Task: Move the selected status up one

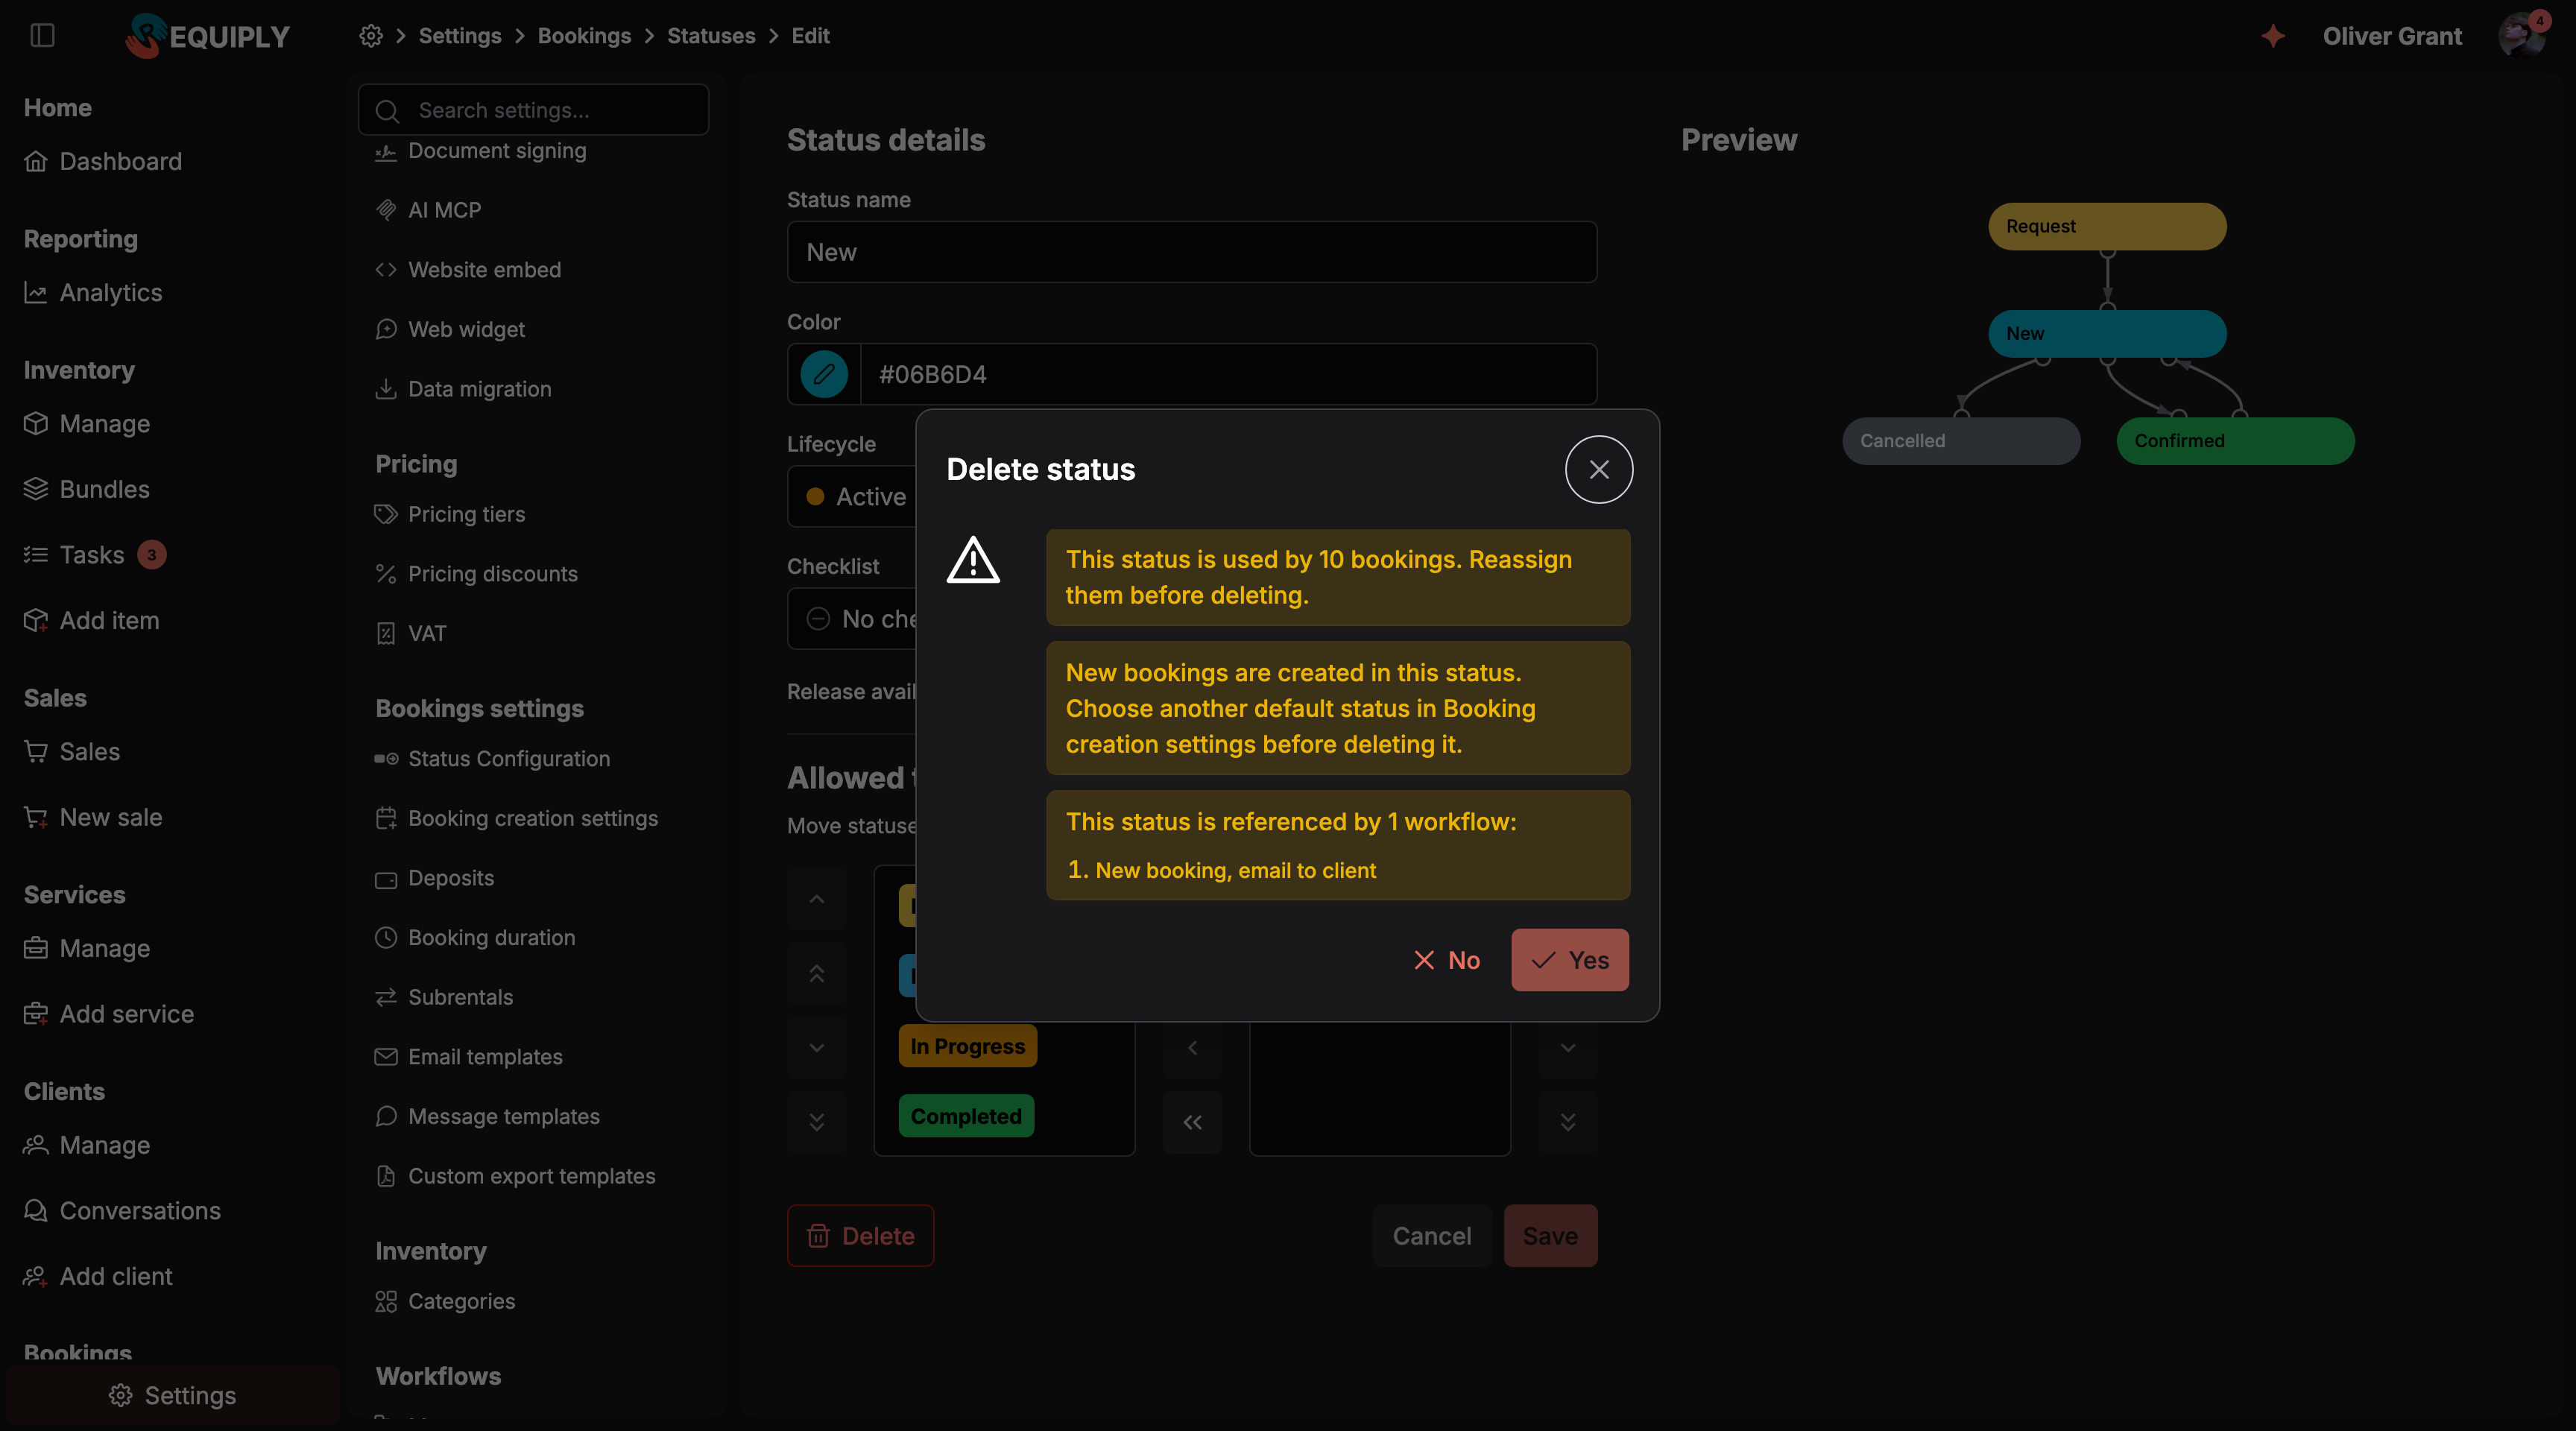Action: [816, 898]
